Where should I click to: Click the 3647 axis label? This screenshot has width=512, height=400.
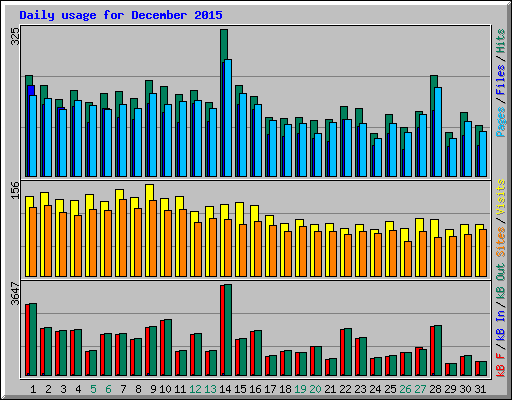15,293
